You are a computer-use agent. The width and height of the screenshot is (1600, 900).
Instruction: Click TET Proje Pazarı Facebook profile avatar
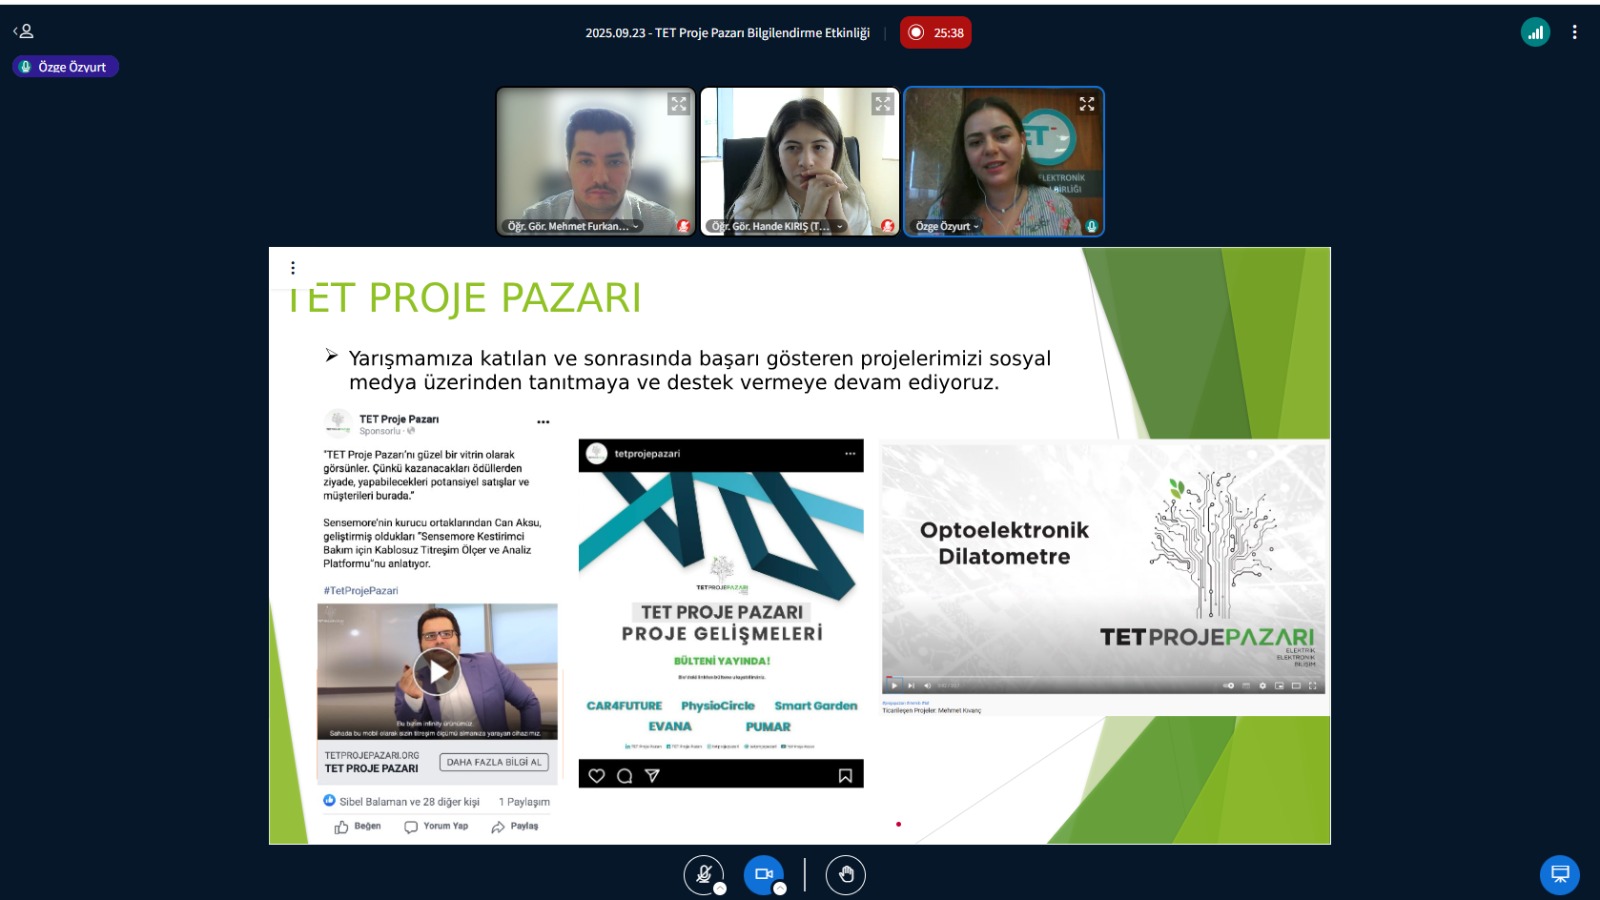point(338,422)
